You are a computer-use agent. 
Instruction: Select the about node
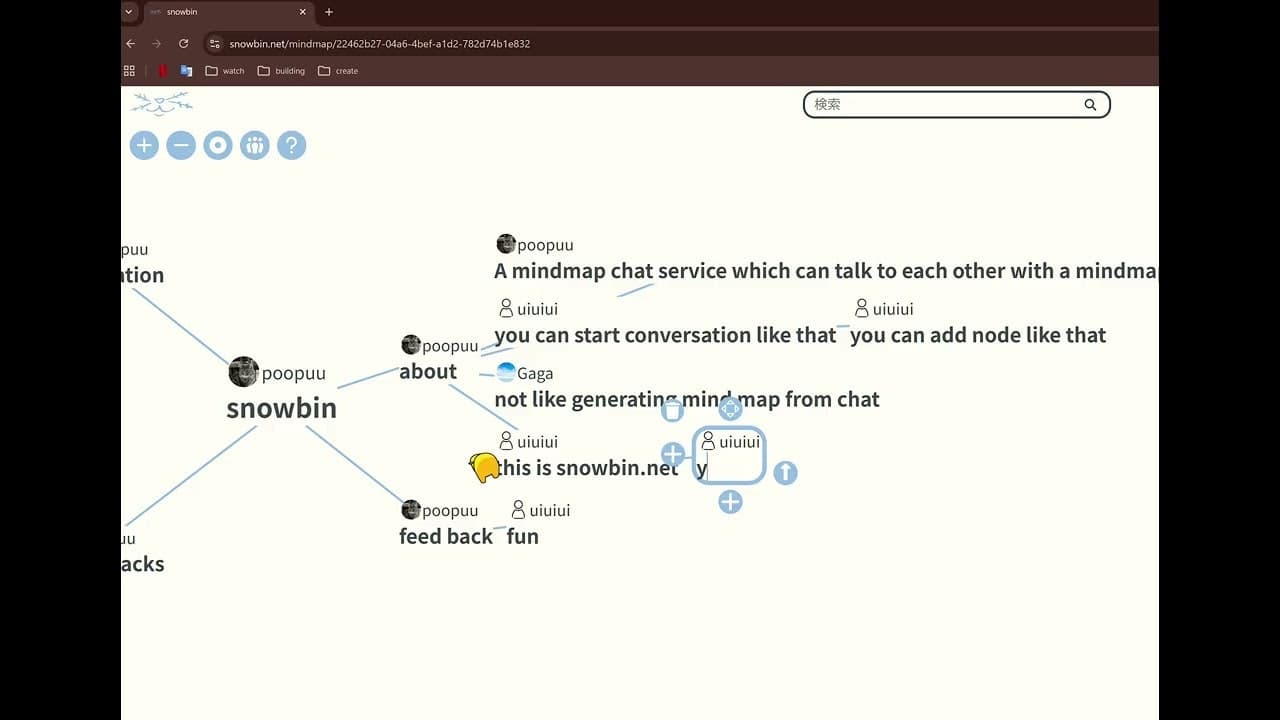(x=428, y=371)
